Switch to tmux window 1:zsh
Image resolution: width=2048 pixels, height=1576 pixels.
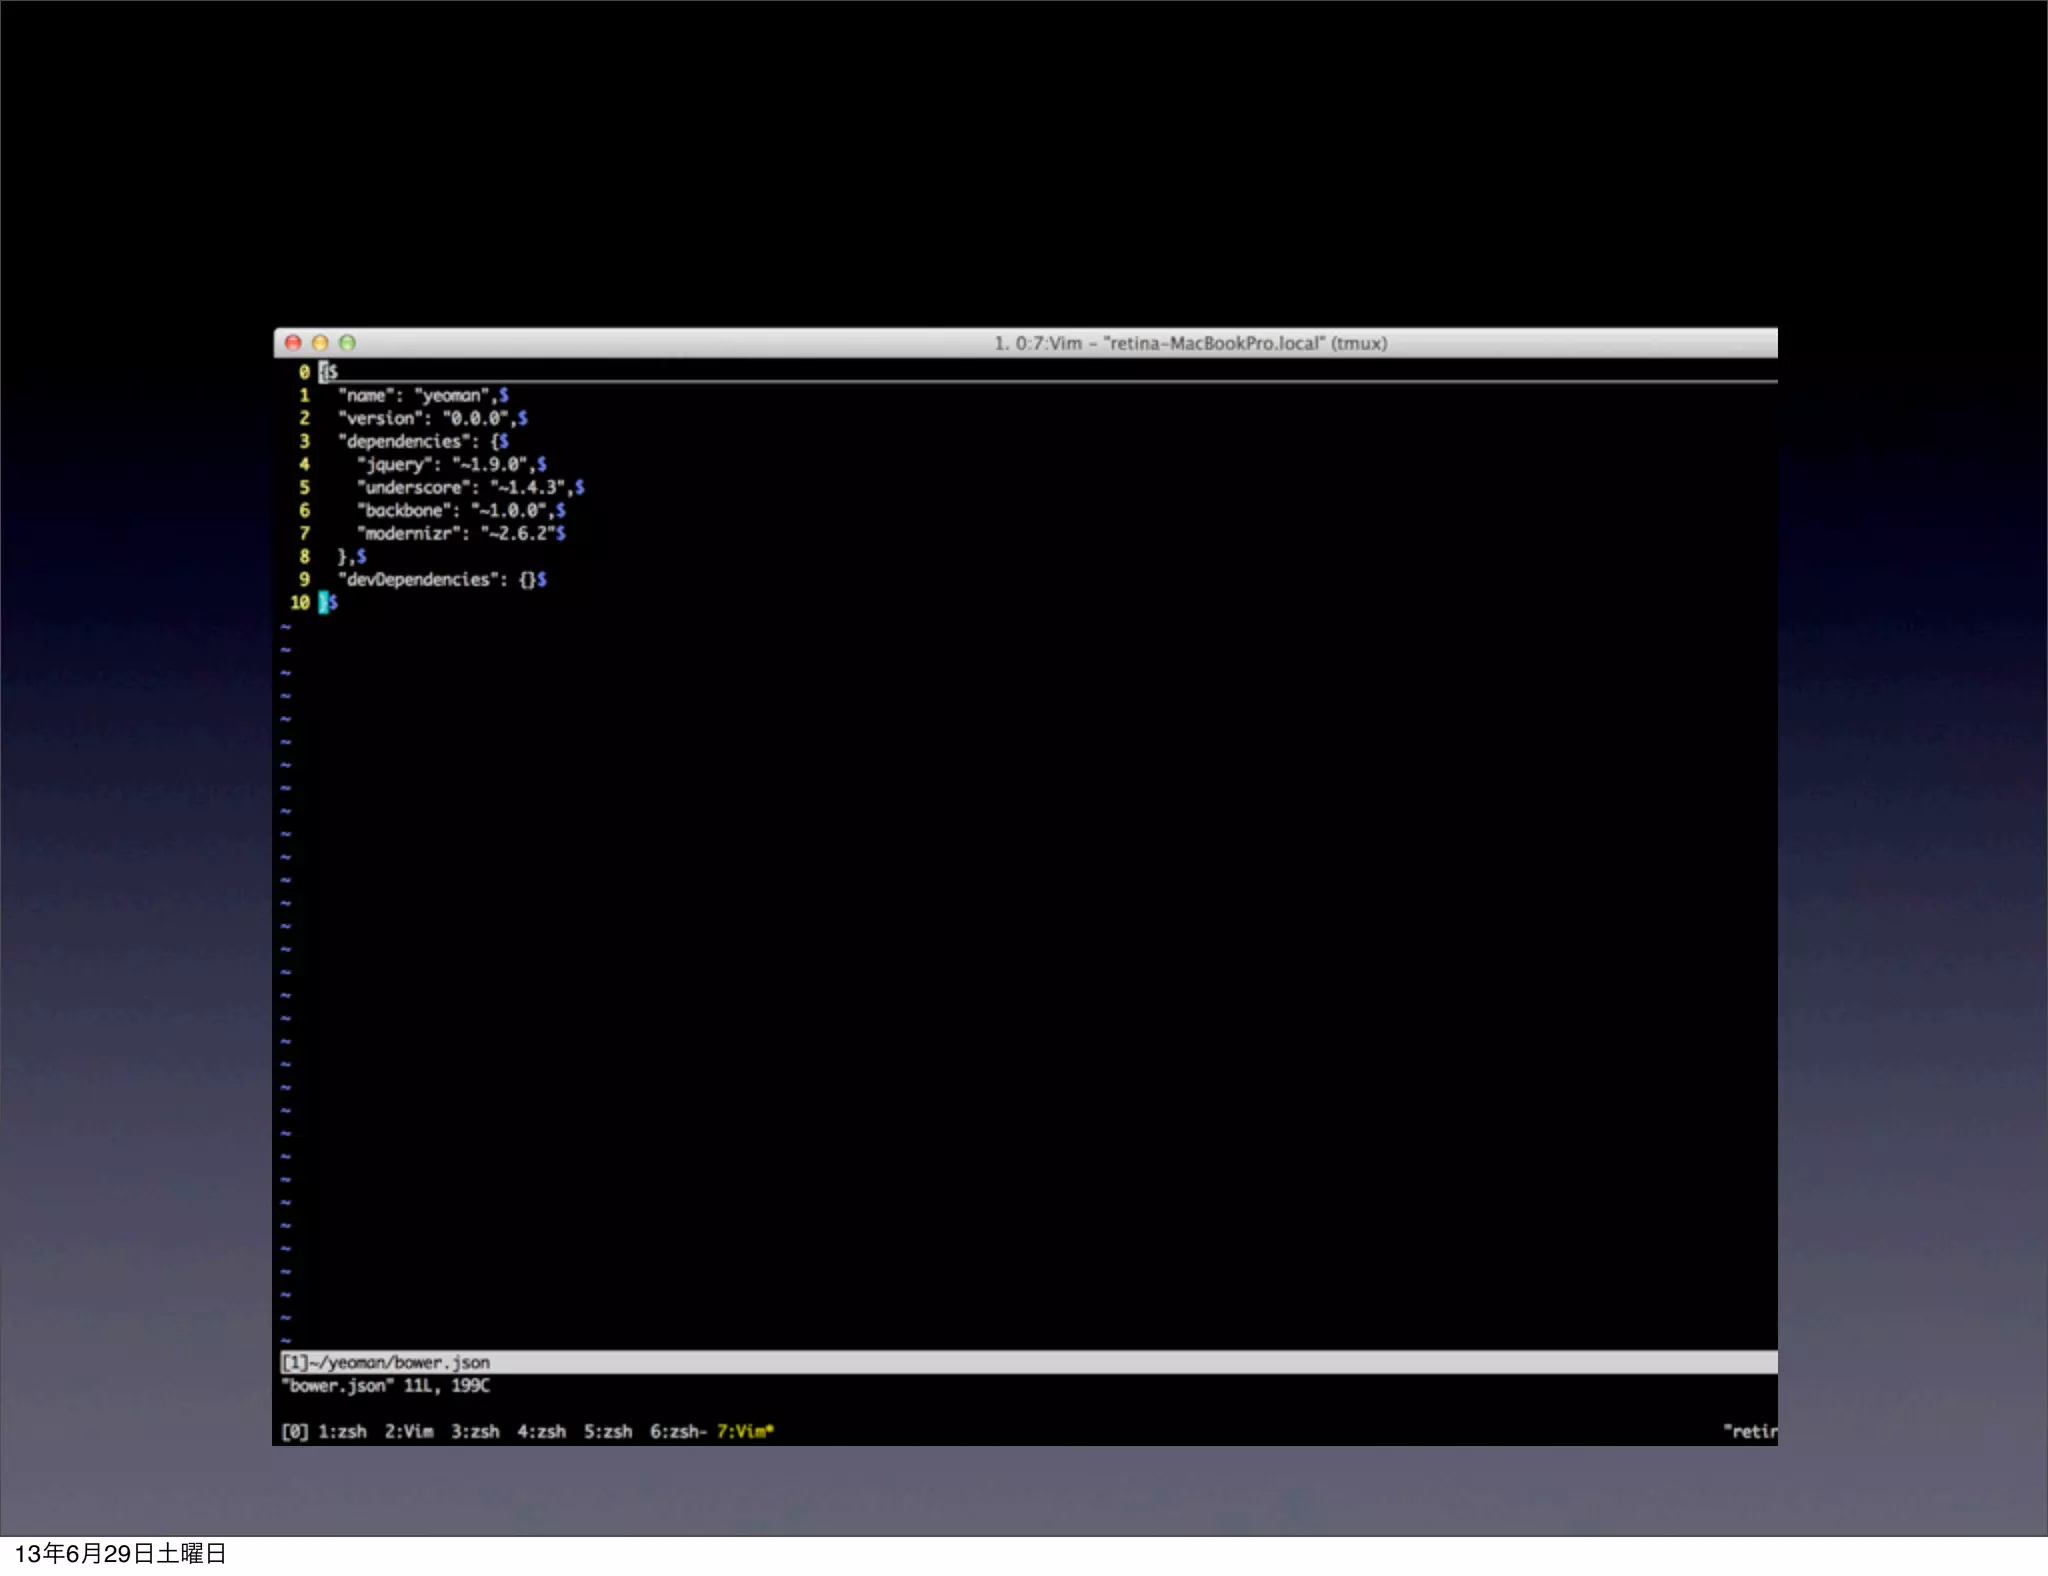[342, 1431]
